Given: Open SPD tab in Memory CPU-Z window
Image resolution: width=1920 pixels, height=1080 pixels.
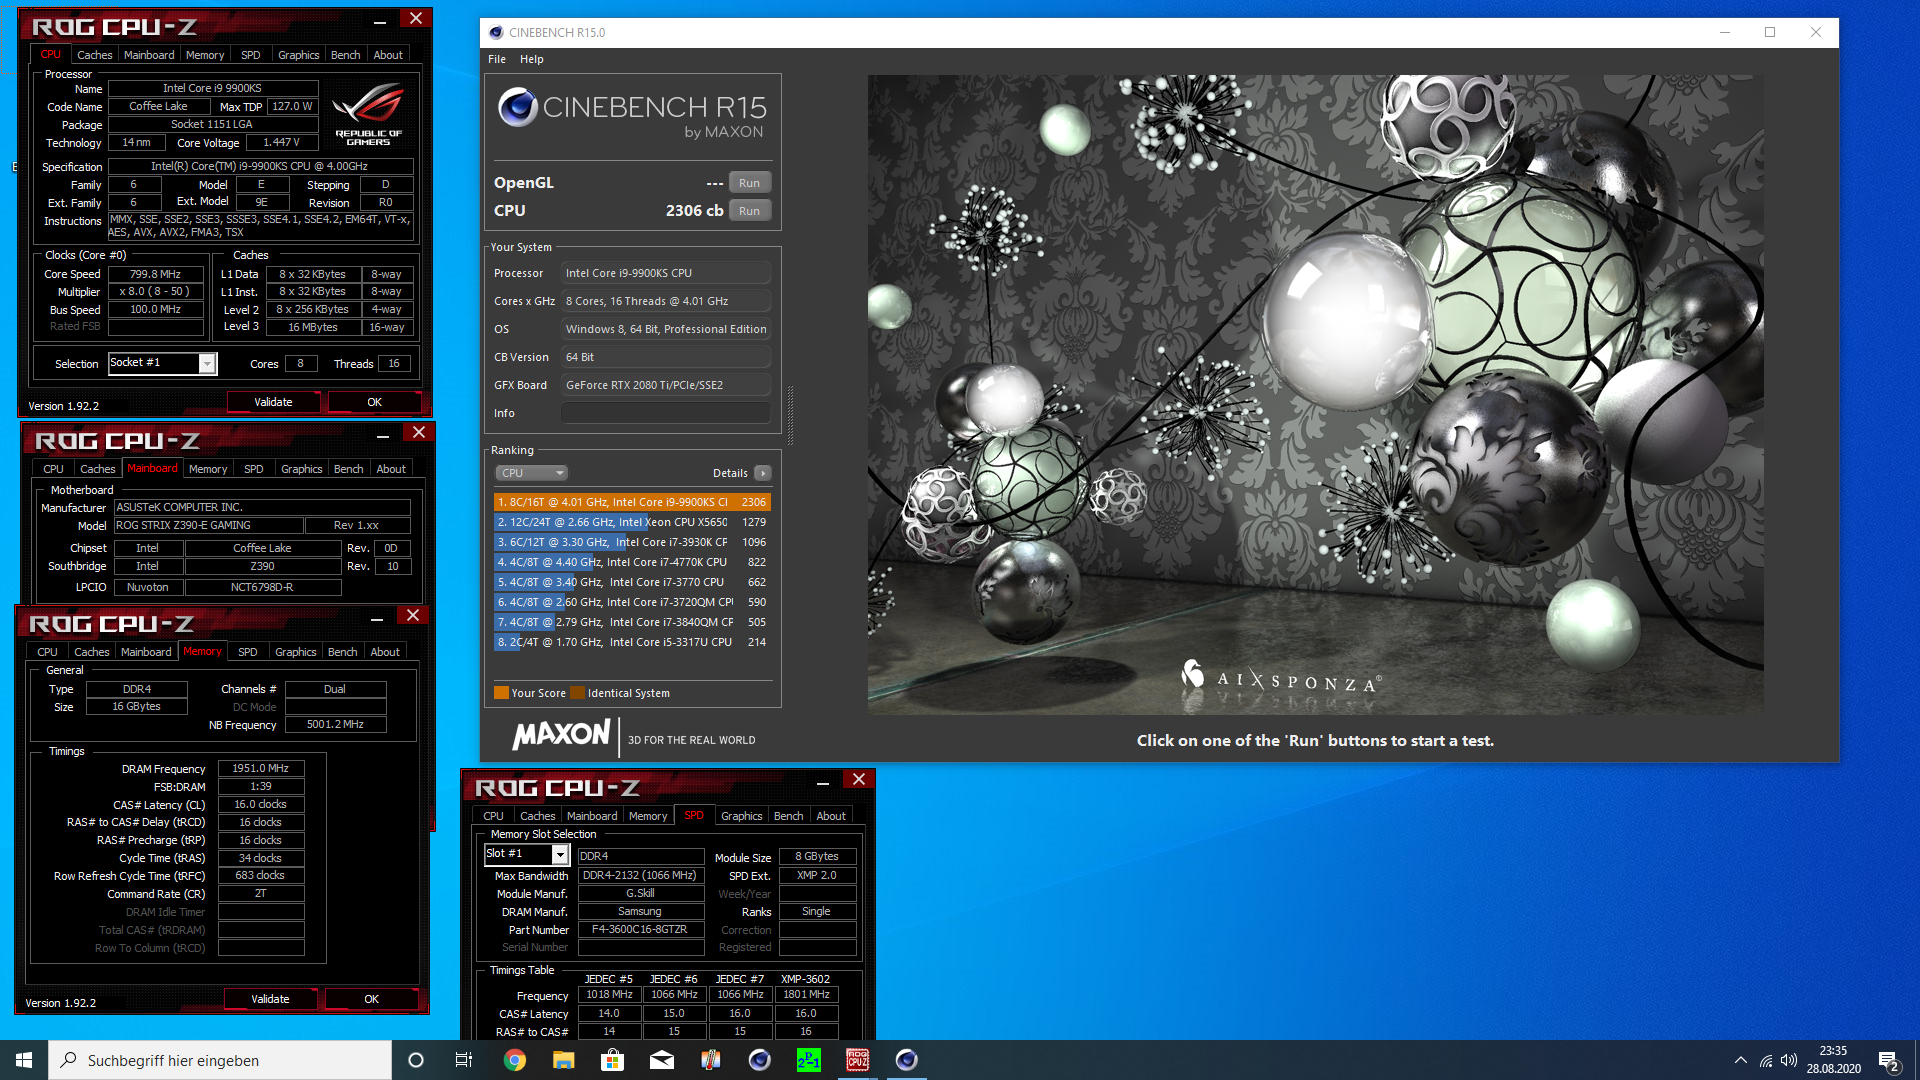Looking at the screenshot, I should pyautogui.click(x=248, y=652).
